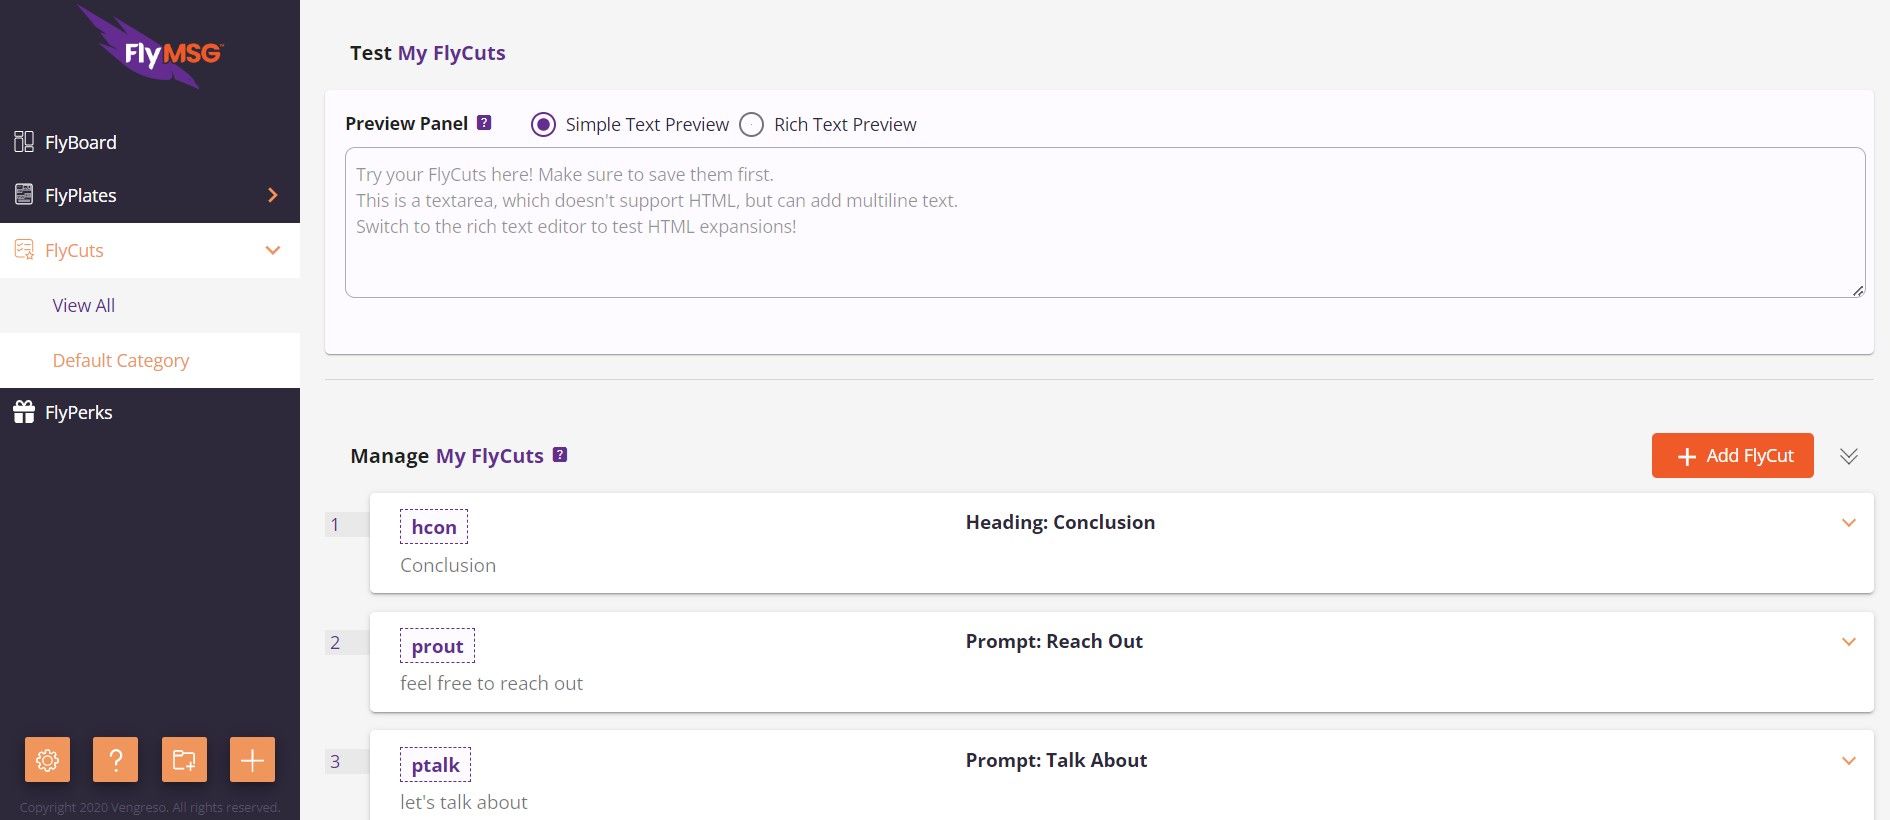Click the 'Prompt: Reach Out' title
This screenshot has height=820, width=1890.
(1054, 641)
